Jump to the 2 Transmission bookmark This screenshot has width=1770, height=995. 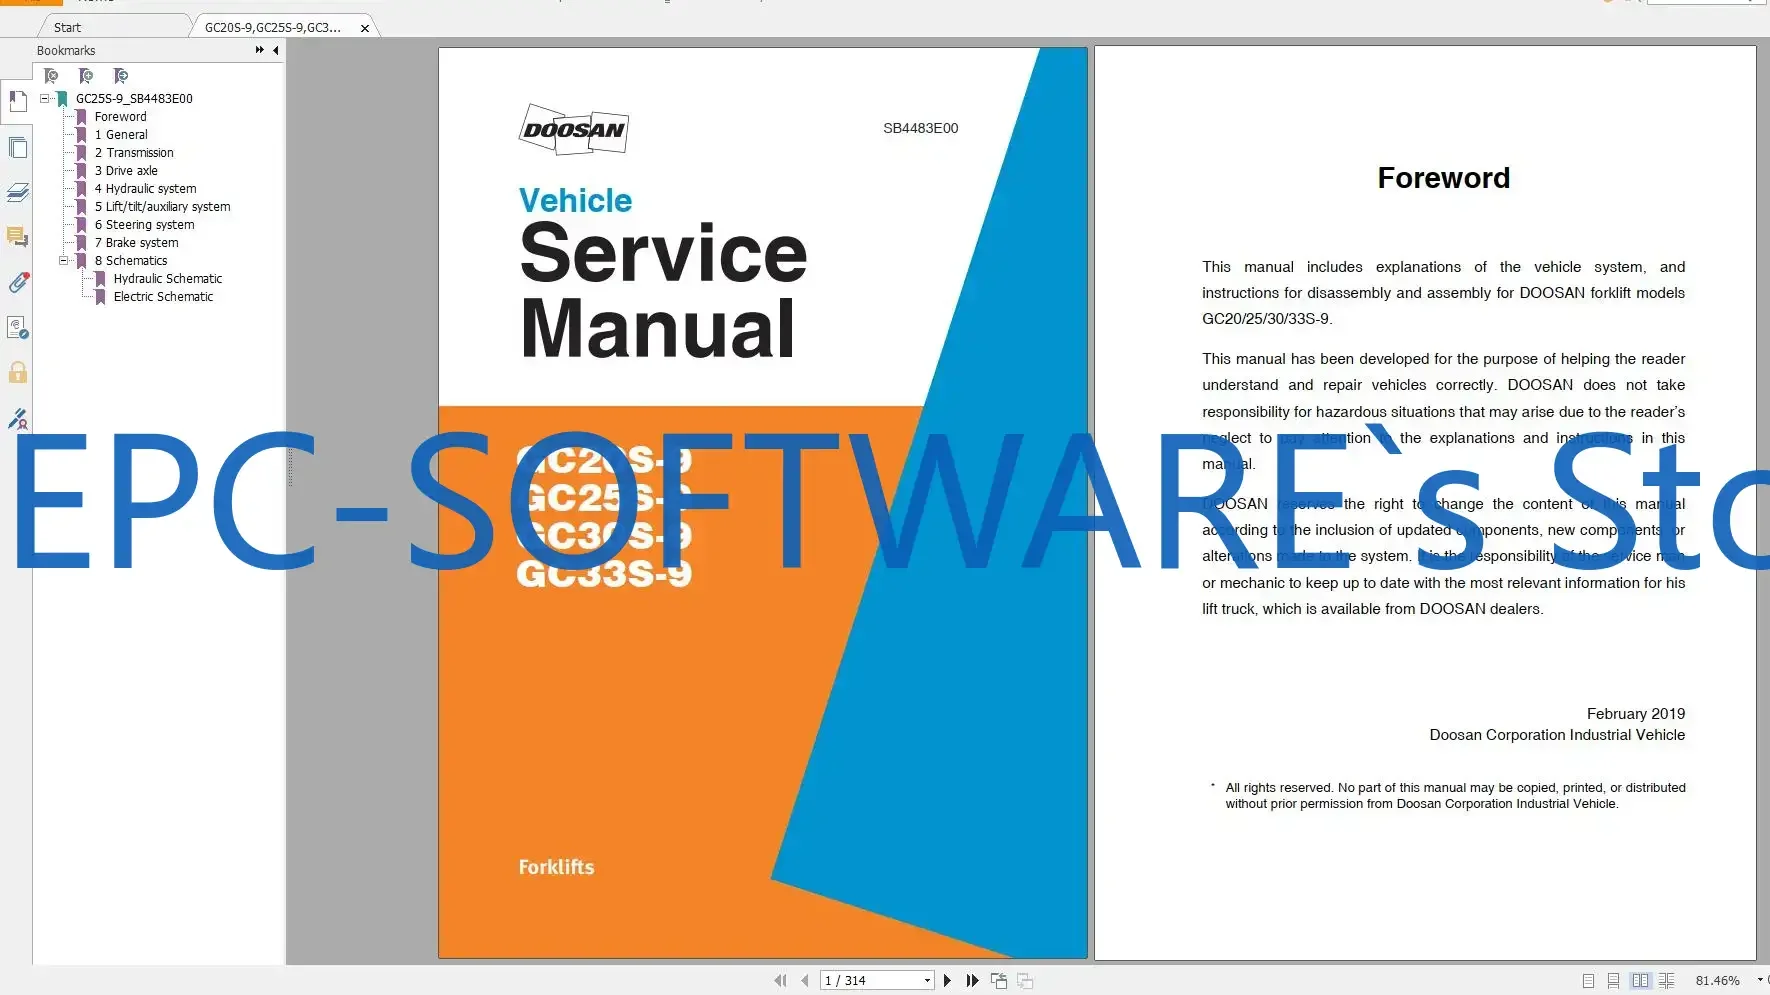[134, 153]
